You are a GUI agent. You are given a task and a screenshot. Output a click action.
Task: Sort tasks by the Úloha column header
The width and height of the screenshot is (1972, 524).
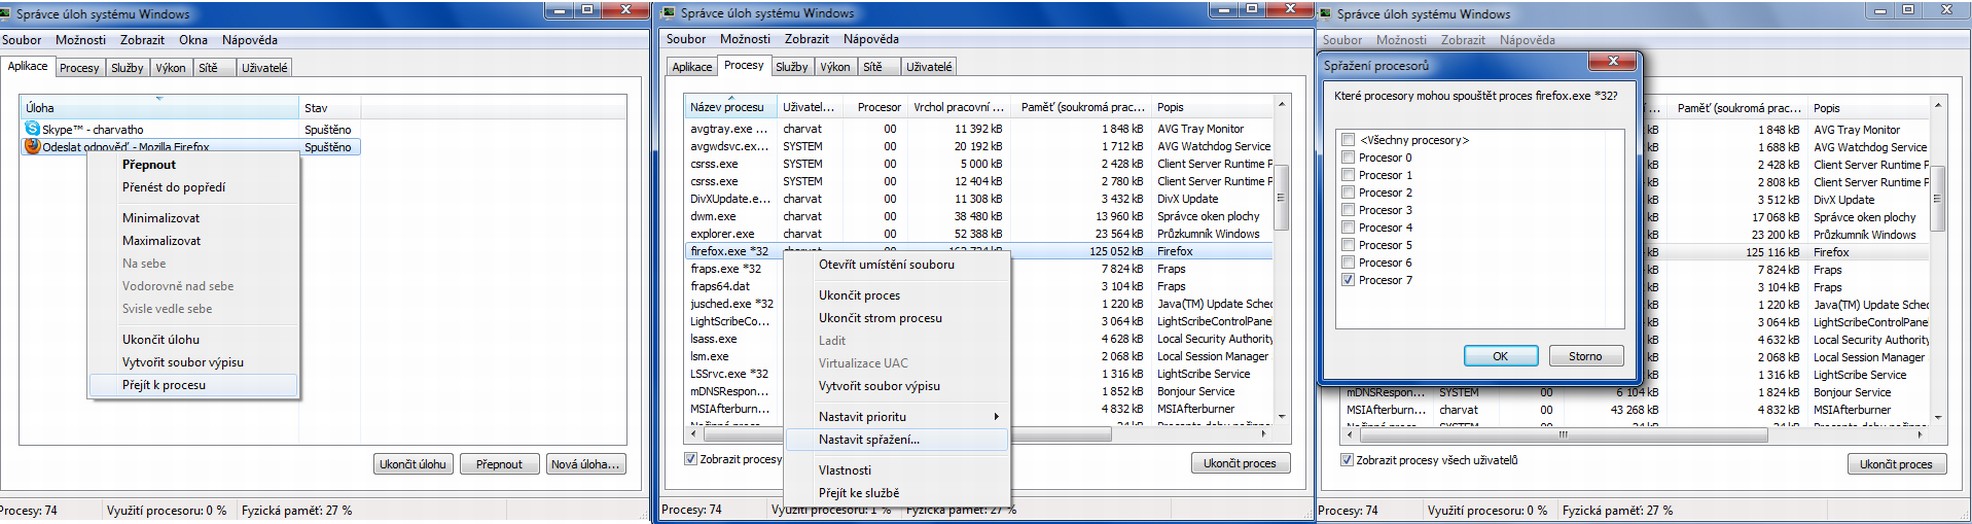click(x=158, y=108)
